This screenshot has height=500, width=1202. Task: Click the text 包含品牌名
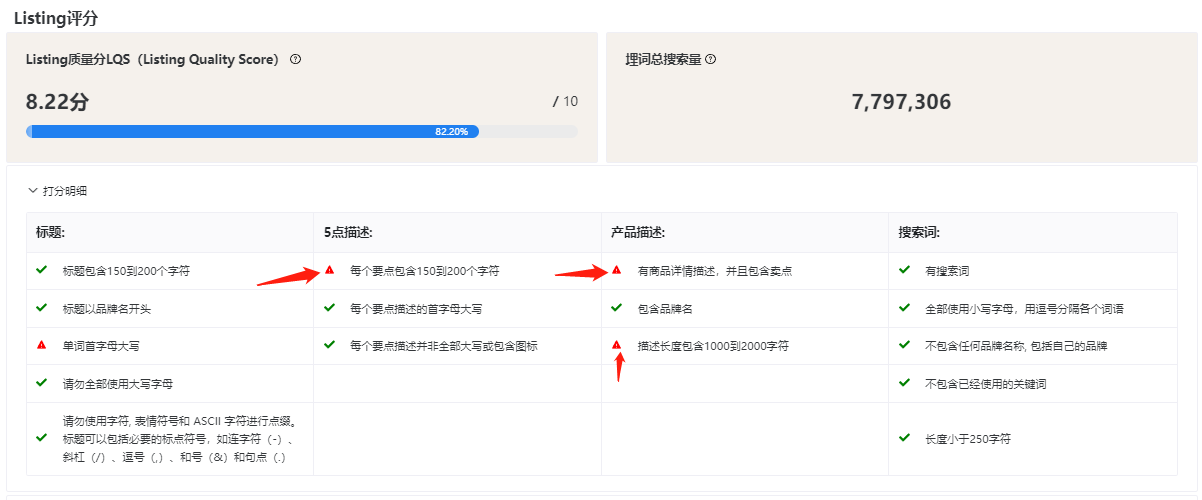click(665, 309)
